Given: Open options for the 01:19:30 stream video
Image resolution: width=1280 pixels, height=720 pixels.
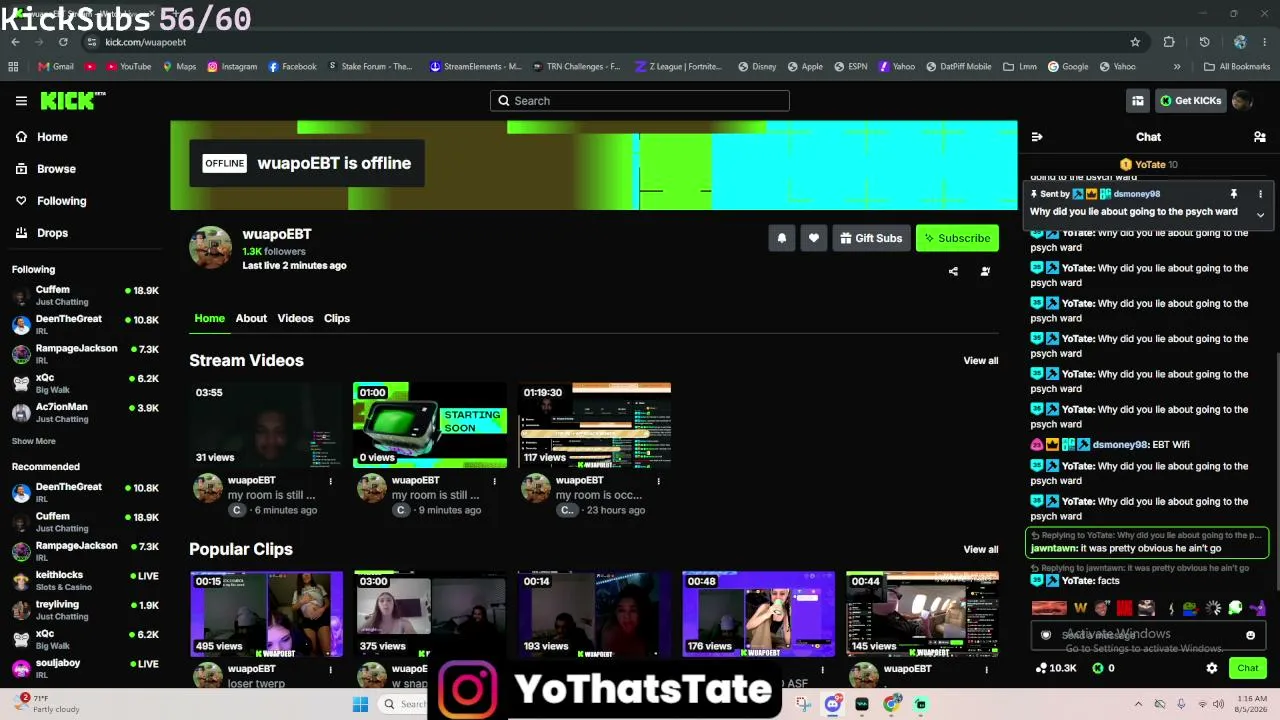Looking at the screenshot, I should point(658,481).
